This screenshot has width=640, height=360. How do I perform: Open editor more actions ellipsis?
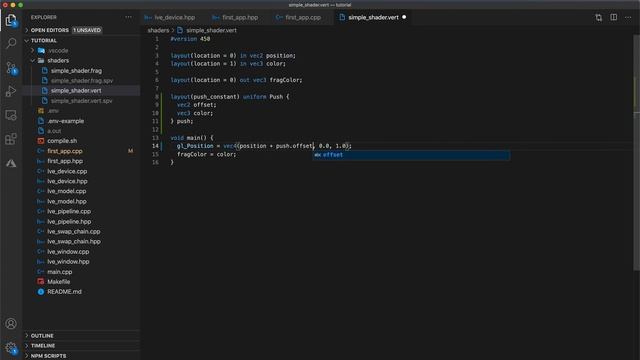coord(628,18)
